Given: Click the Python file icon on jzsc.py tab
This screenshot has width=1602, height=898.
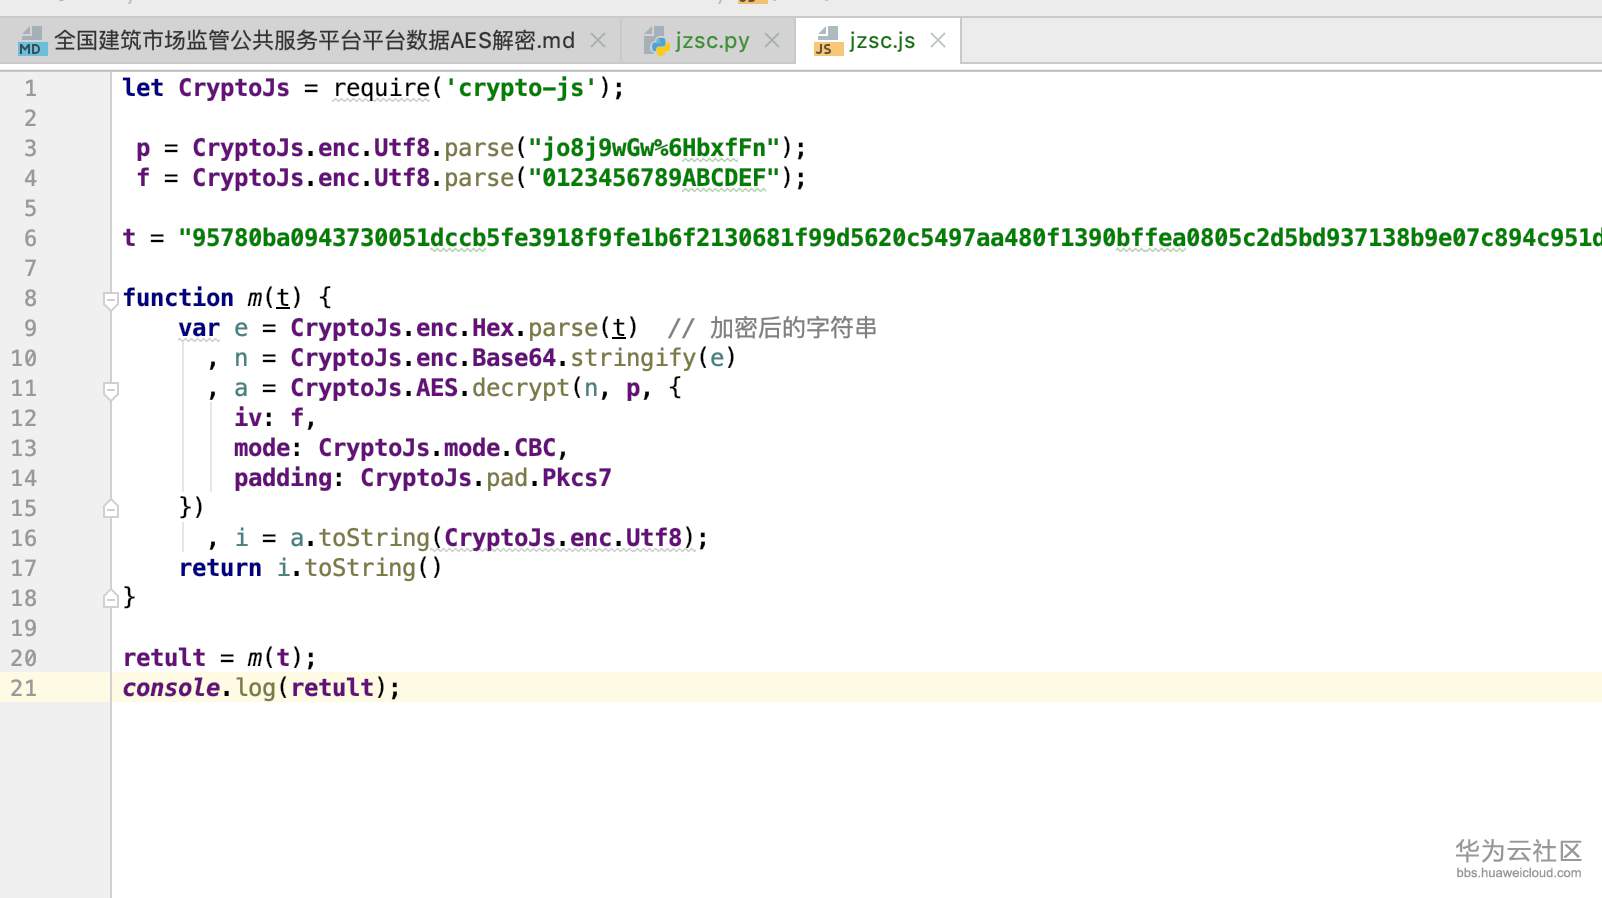Looking at the screenshot, I should click(656, 41).
